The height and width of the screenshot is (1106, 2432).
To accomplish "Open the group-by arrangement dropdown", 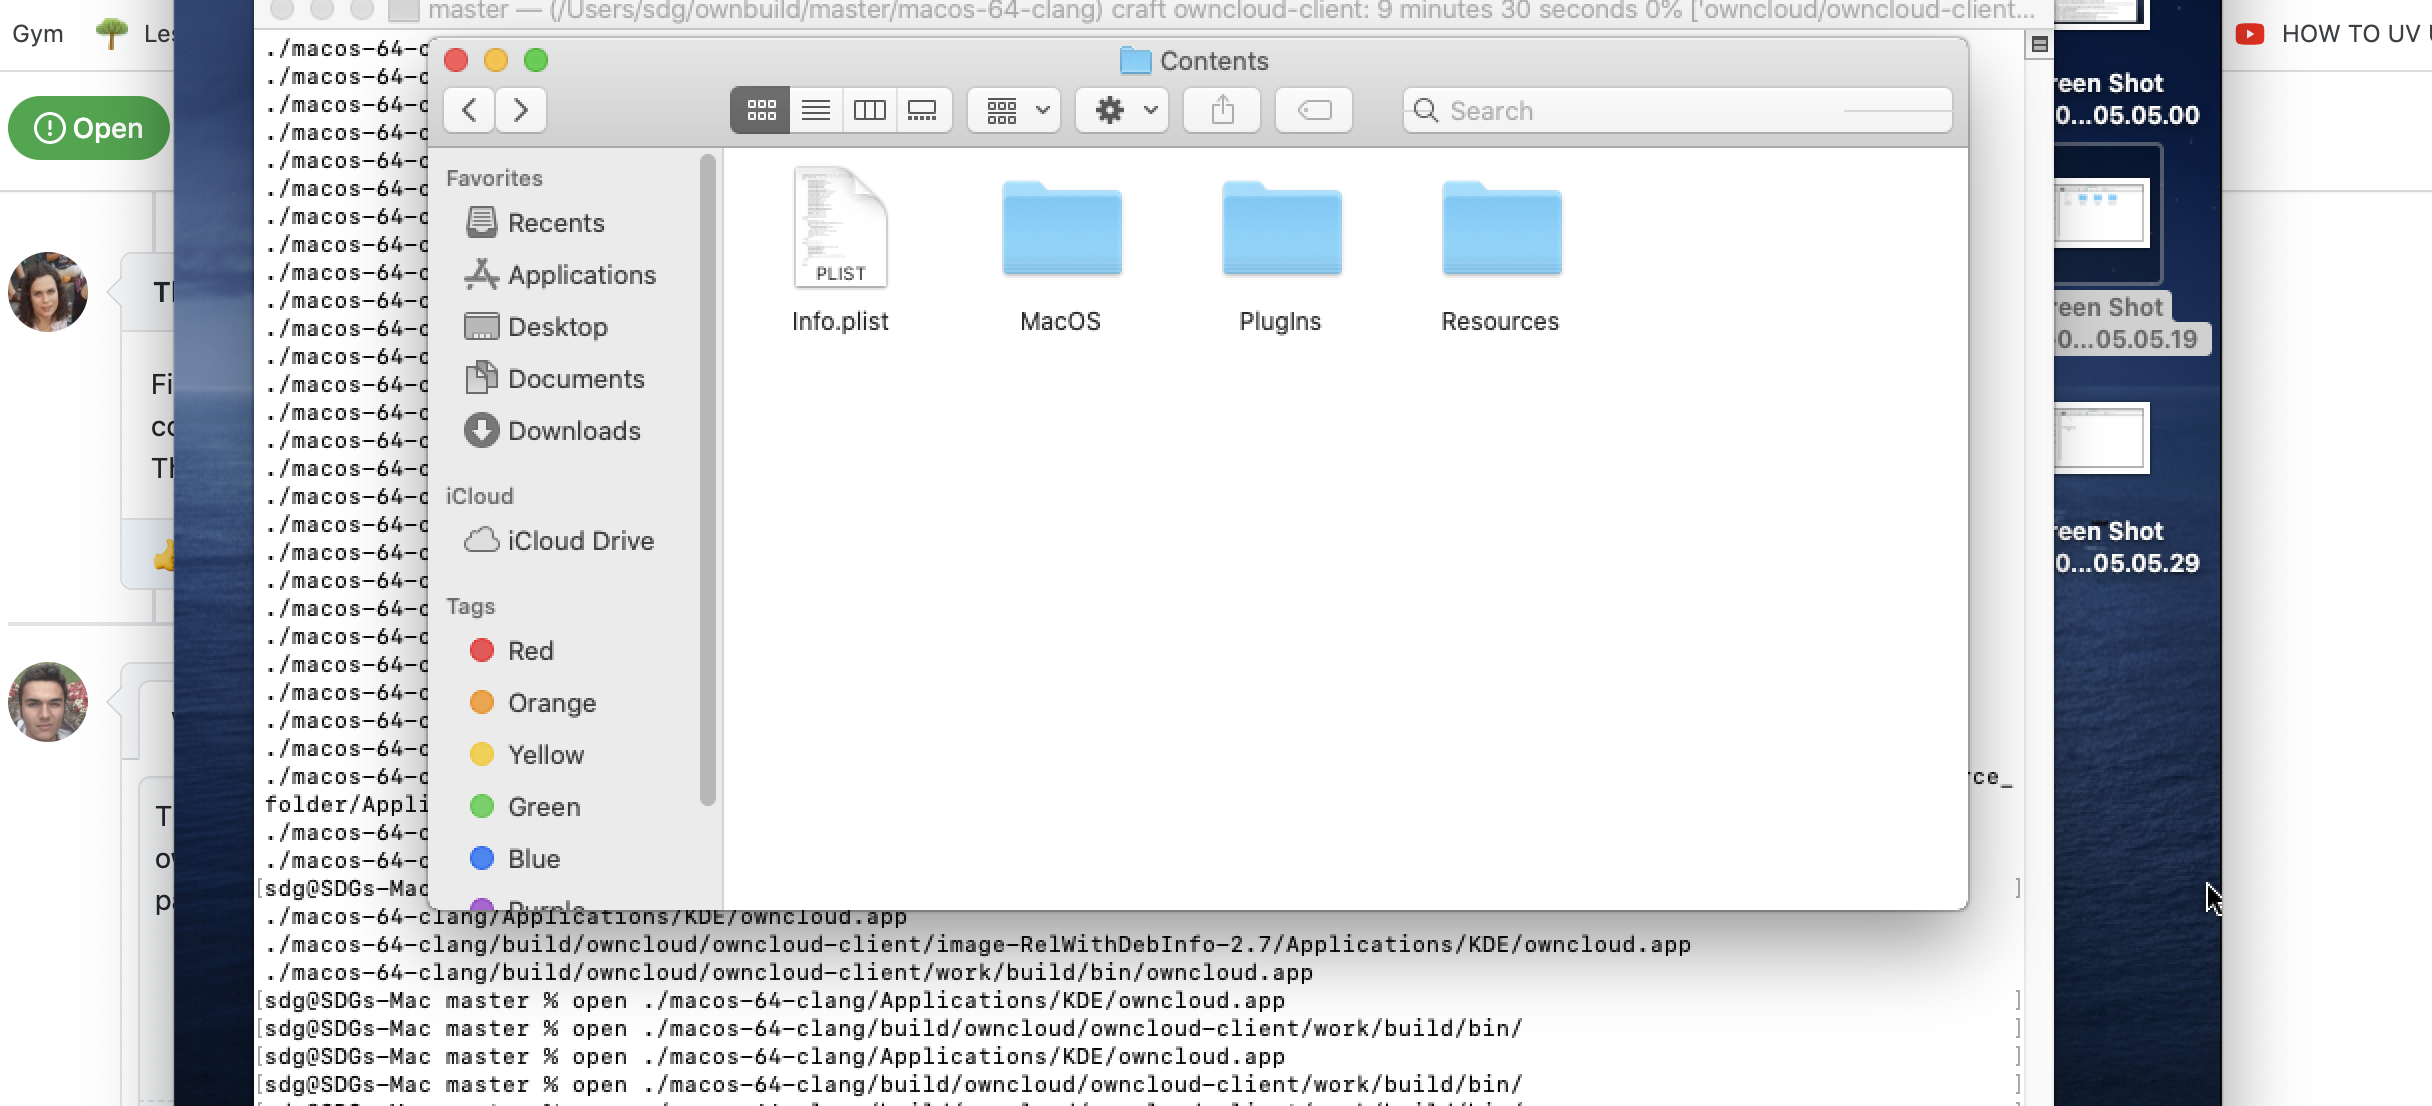I will (1015, 110).
